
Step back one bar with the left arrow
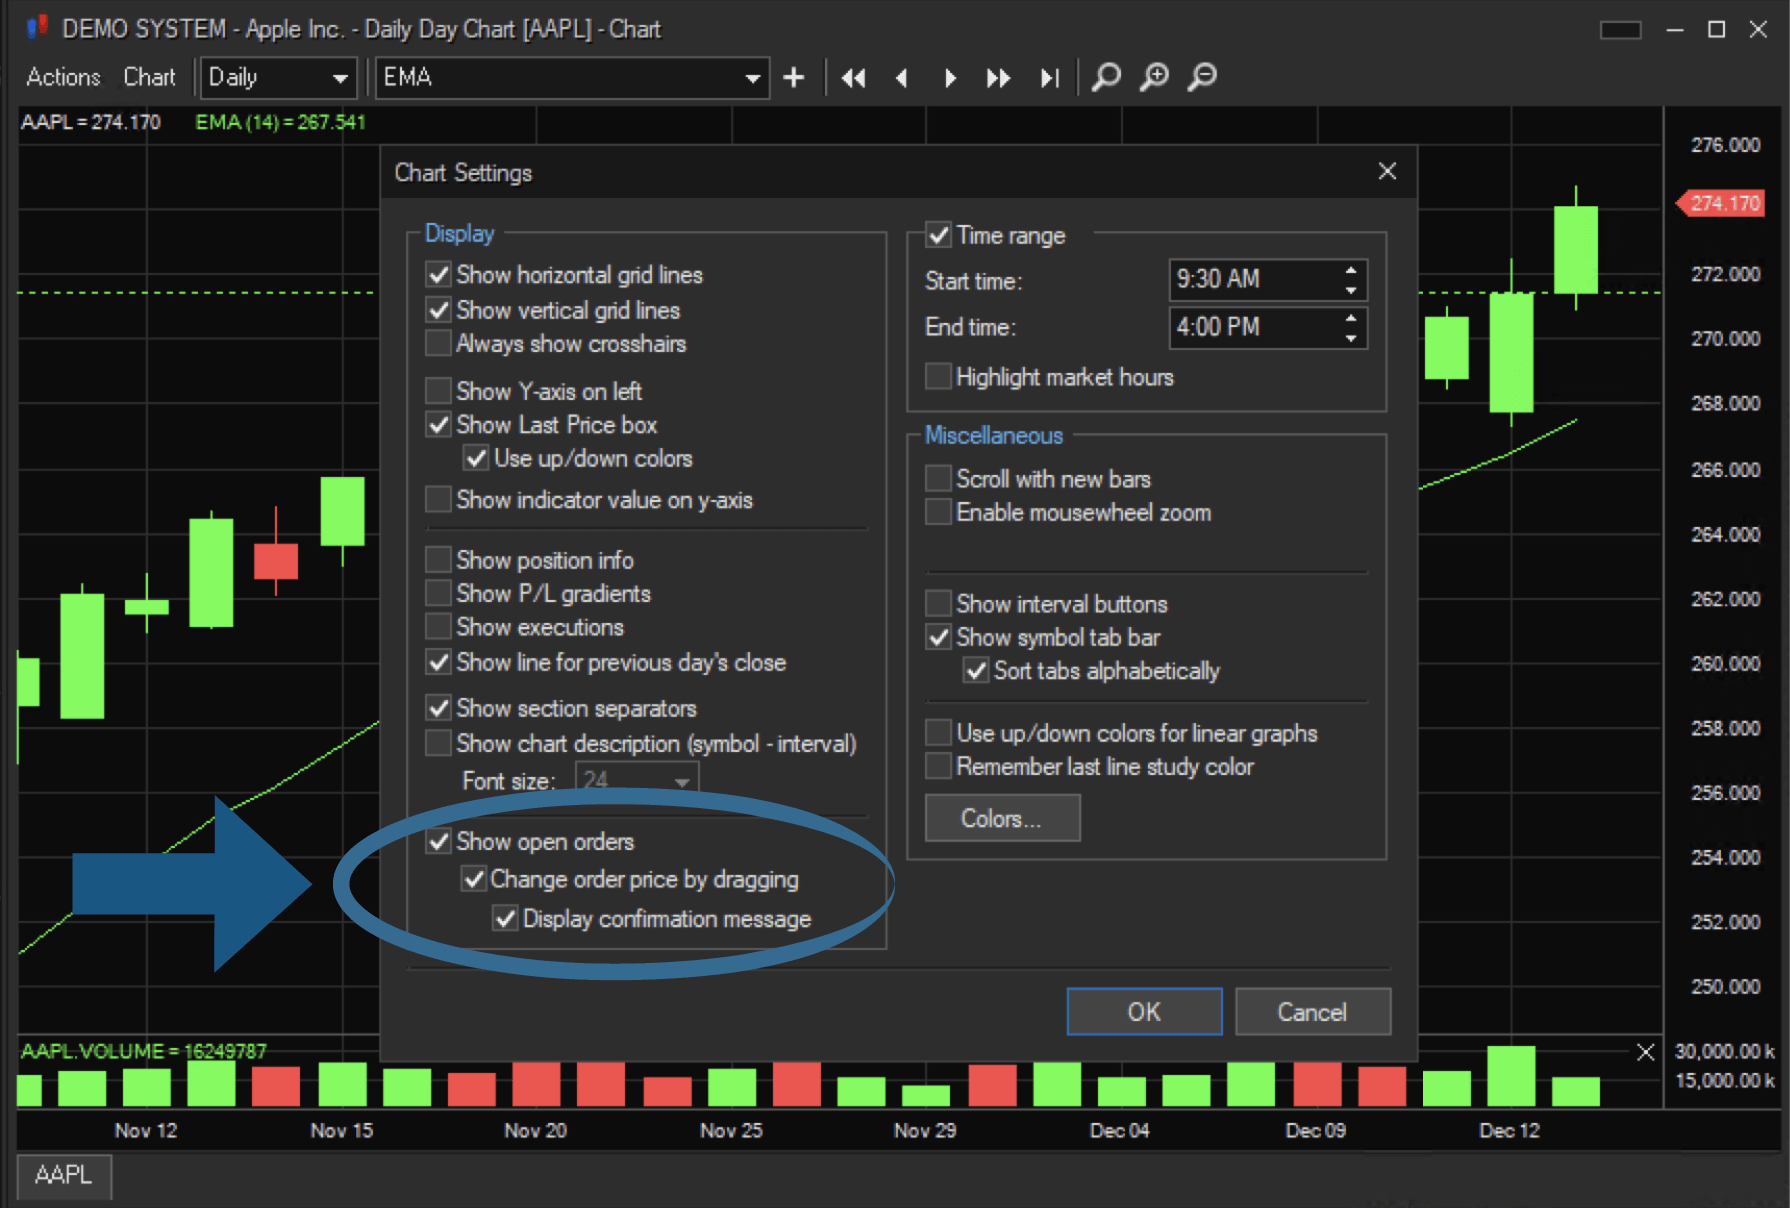902,77
